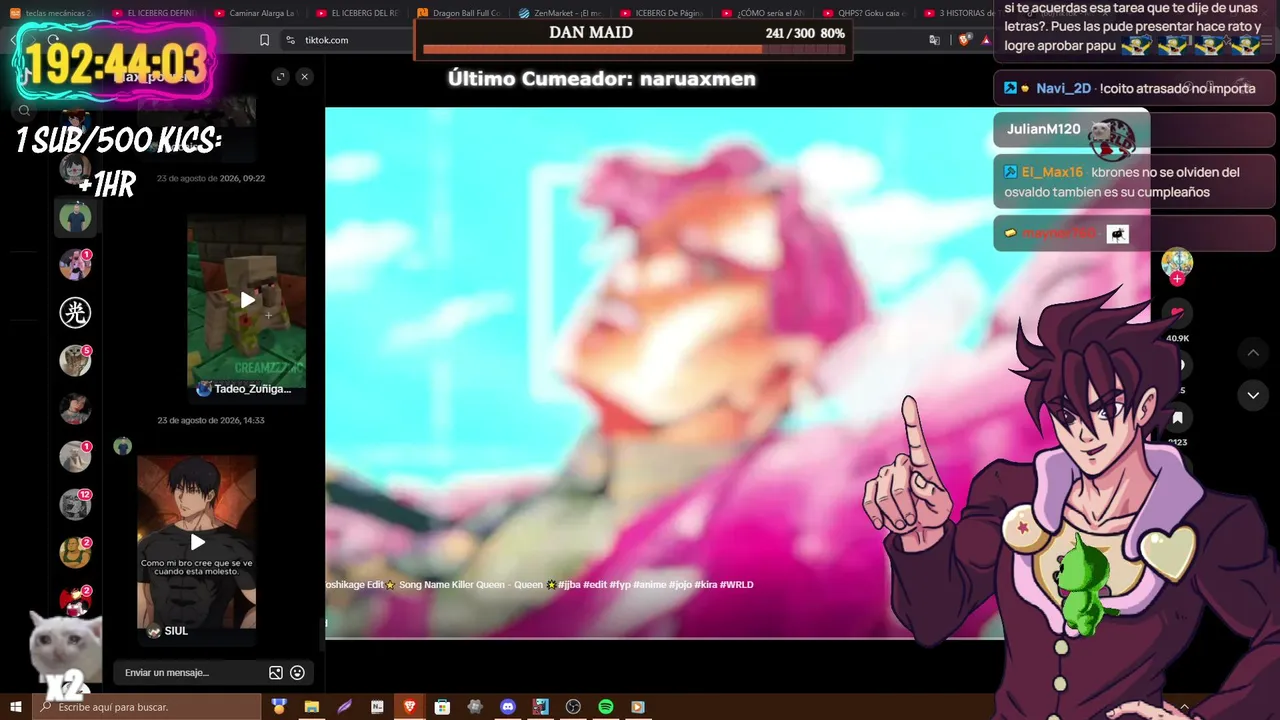
Task: Bookmark this page via the bookmark icon
Action: 264,40
